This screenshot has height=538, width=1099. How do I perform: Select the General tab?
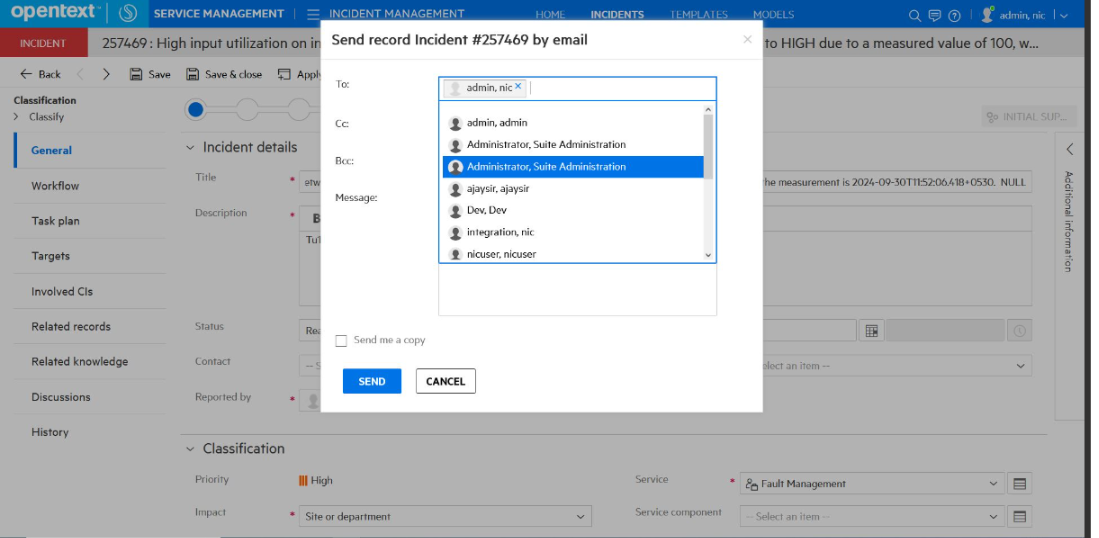(x=90, y=150)
